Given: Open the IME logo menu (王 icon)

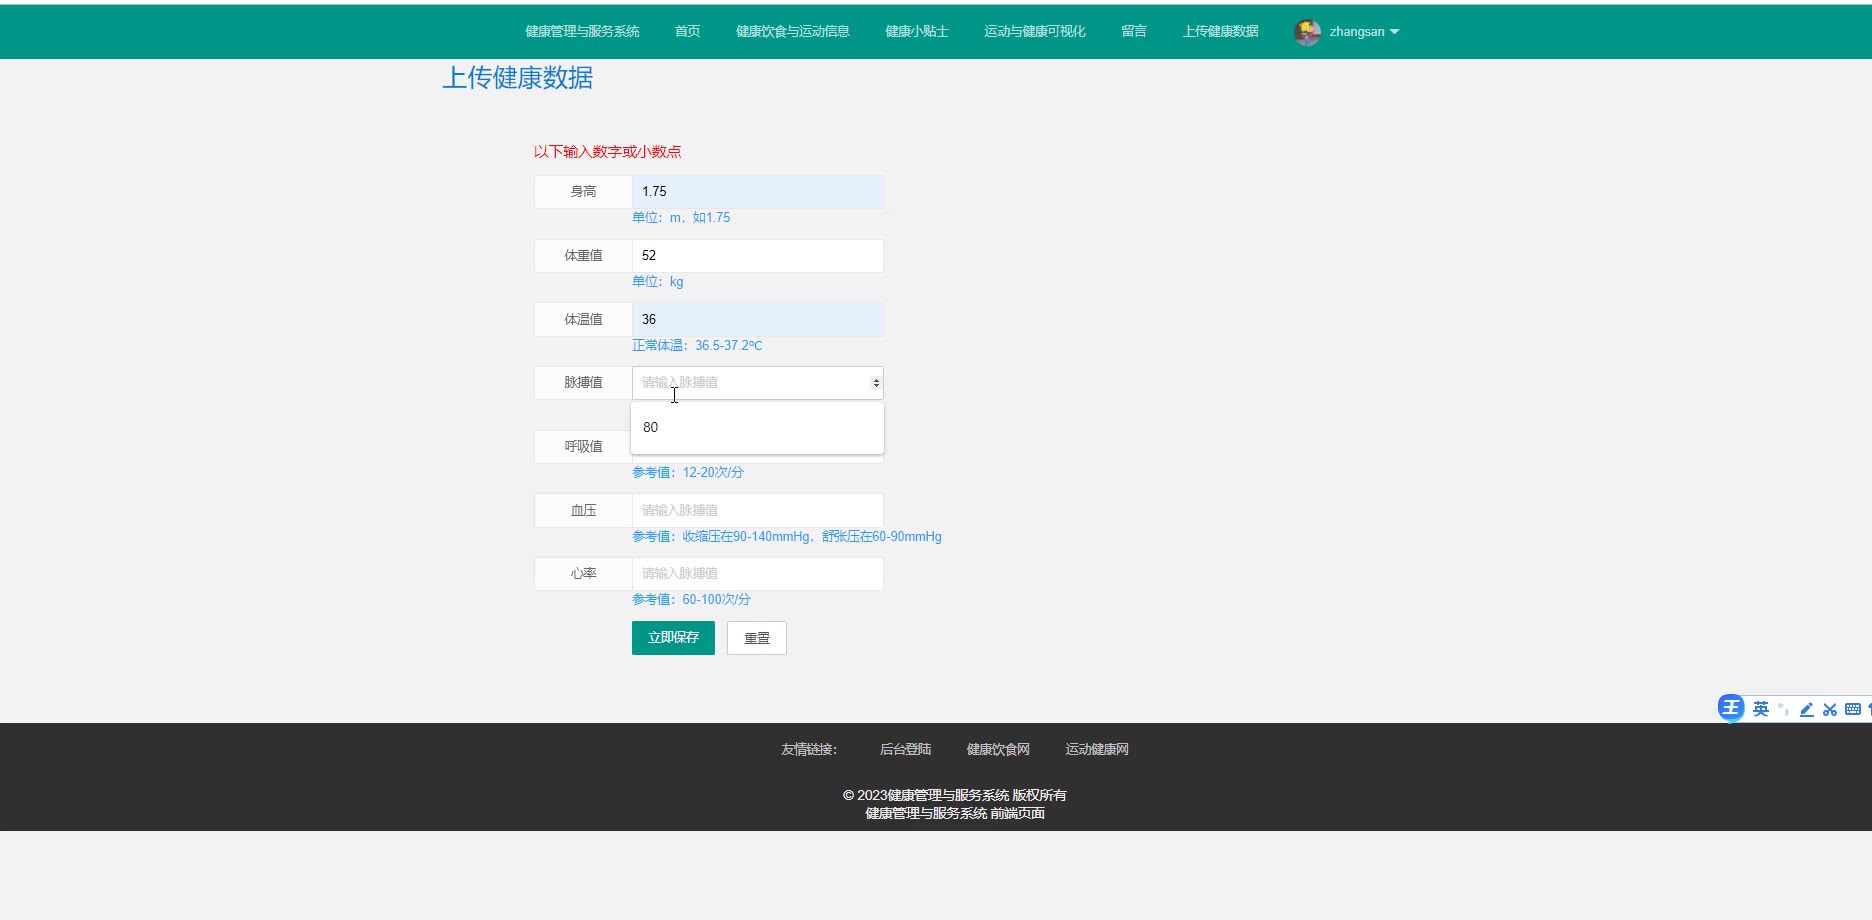Looking at the screenshot, I should (1731, 708).
